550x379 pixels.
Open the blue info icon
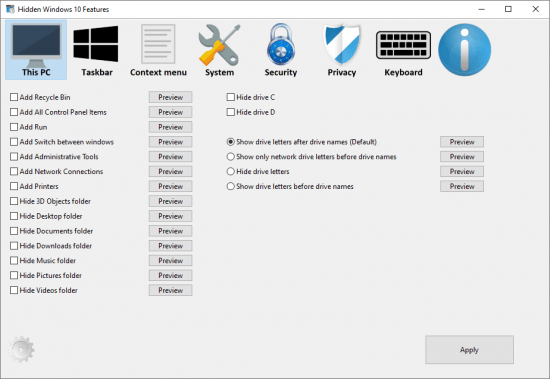coord(464,49)
